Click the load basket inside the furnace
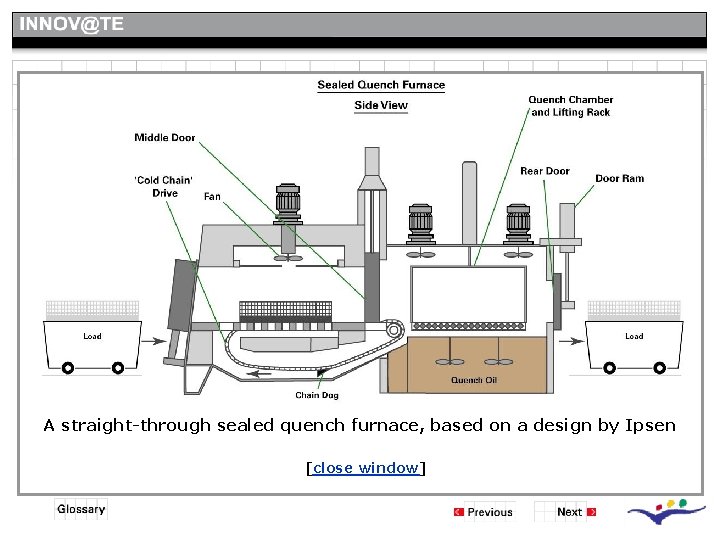Viewport: 720px width, 540px height. [286, 312]
